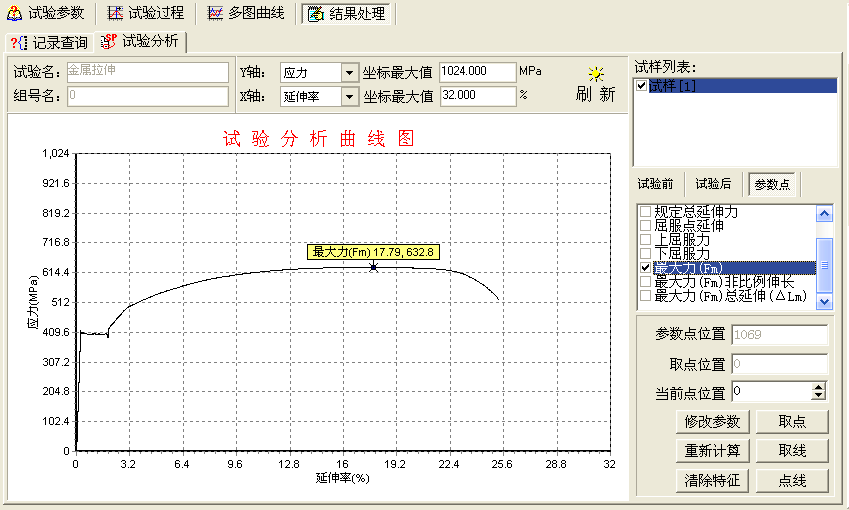The width and height of the screenshot is (849, 510).
Task: Enable the 上屈服力 checkbox
Action: (x=645, y=240)
